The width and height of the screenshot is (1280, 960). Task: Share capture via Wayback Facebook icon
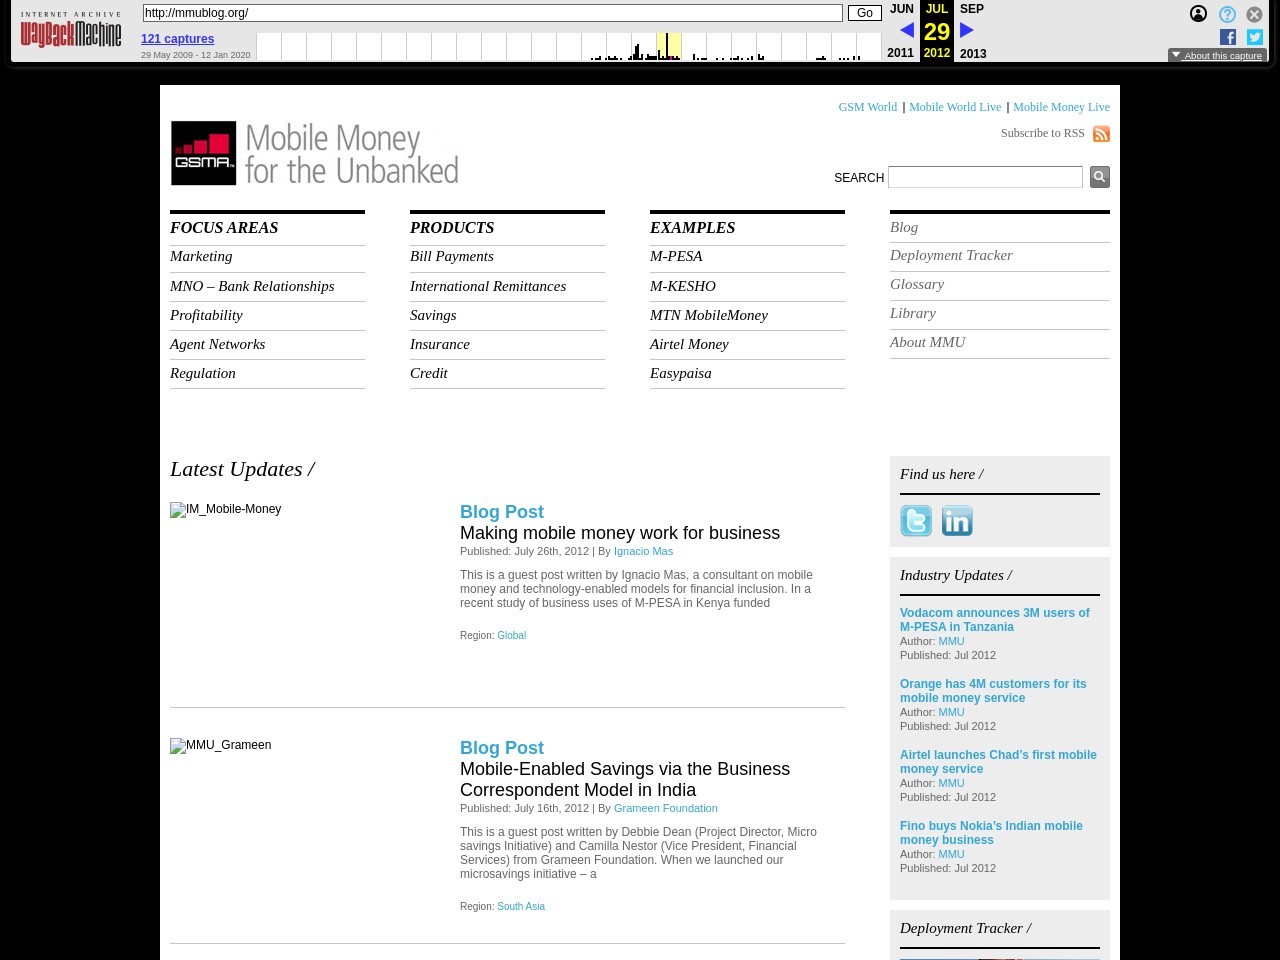[1228, 37]
